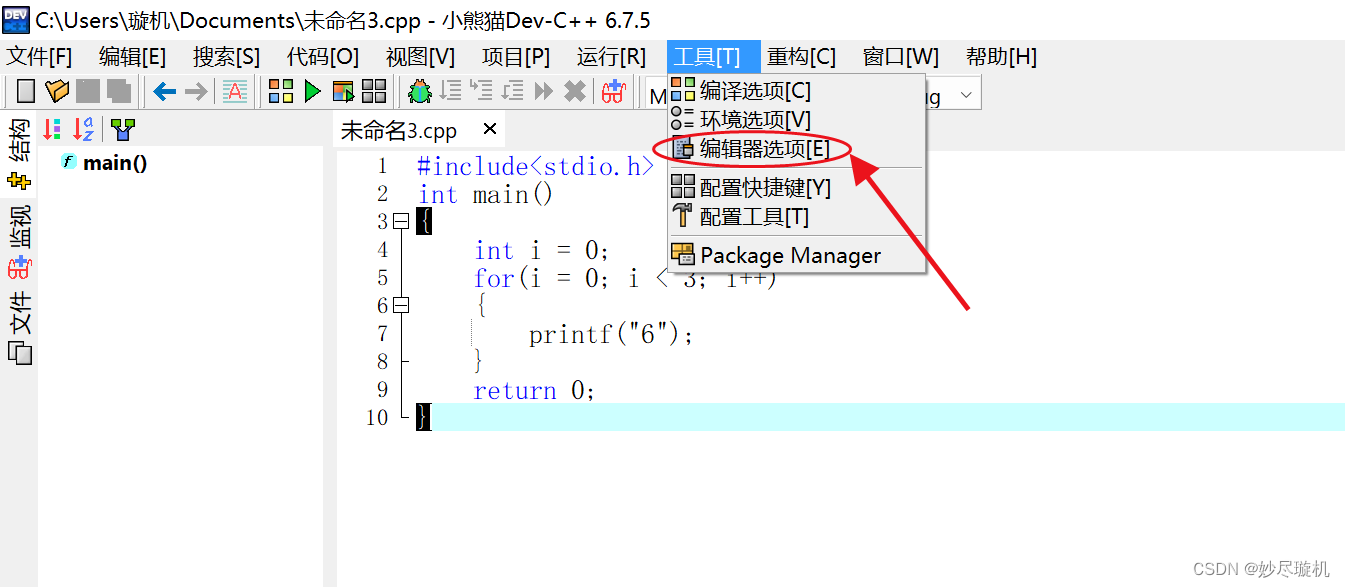Click Package Manager in the Tools menu
The width and height of the screenshot is (1345, 587).
[x=790, y=254]
